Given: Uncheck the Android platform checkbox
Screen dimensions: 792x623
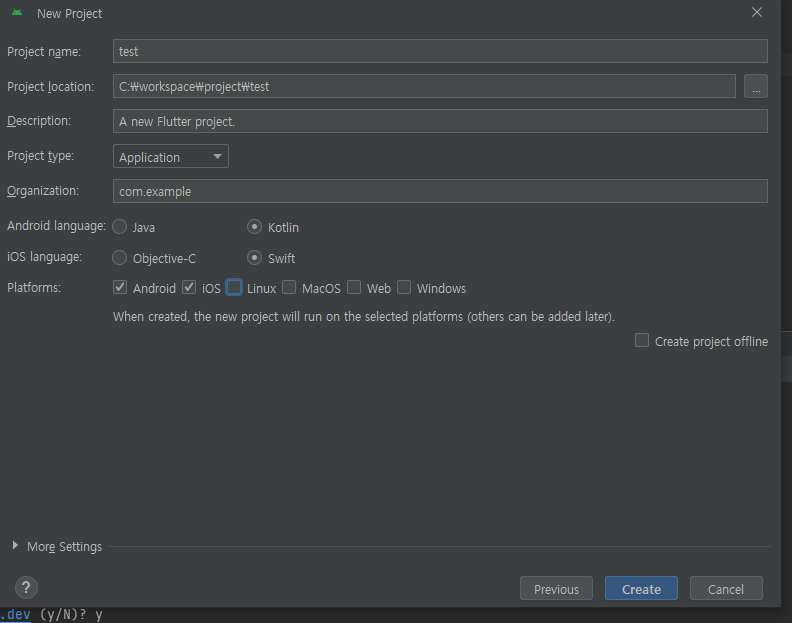Looking at the screenshot, I should (120, 287).
